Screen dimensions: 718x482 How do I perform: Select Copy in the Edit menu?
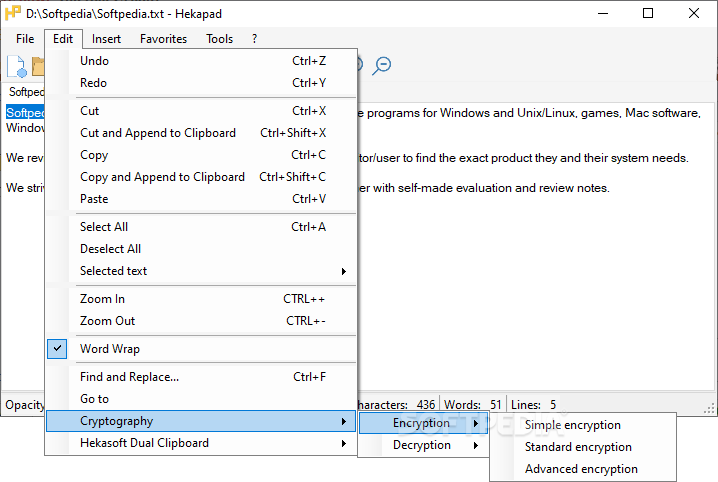click(201, 155)
